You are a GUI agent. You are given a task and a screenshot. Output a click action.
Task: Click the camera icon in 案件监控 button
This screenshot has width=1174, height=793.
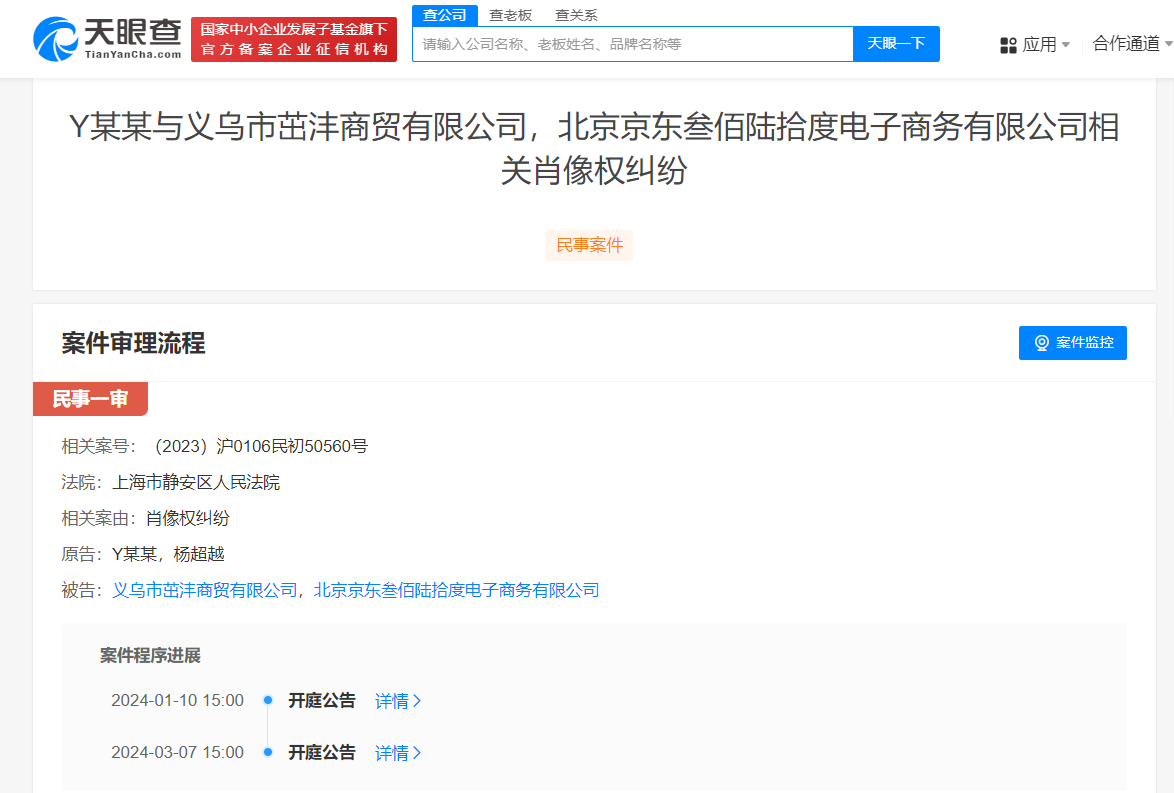1041,343
